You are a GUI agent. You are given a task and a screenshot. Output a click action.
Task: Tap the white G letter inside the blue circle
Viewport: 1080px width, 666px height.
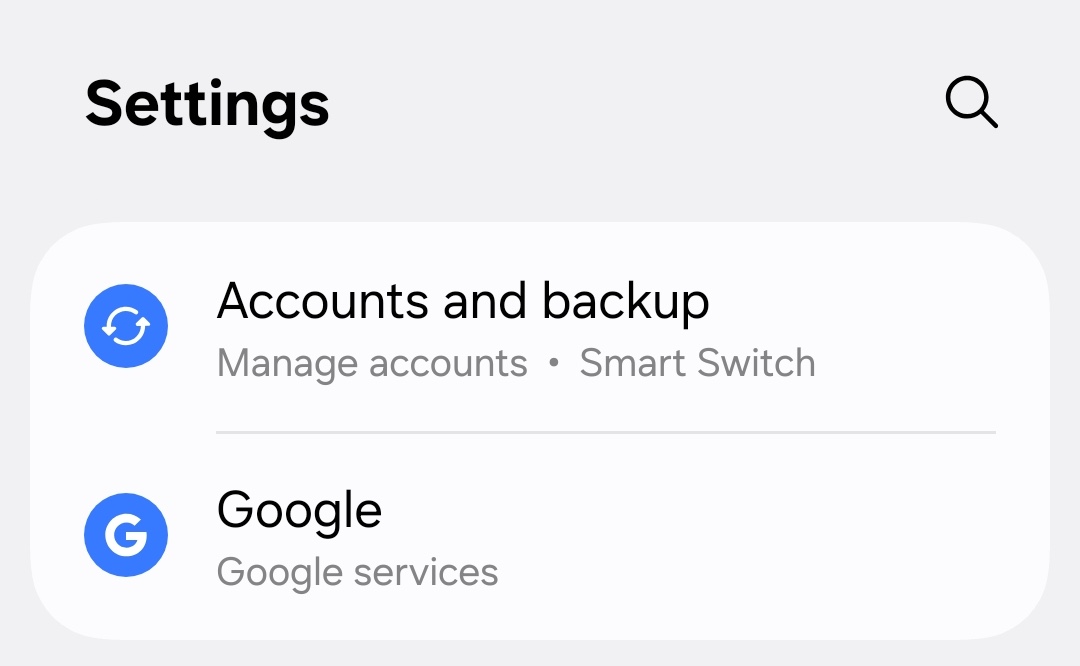126,536
